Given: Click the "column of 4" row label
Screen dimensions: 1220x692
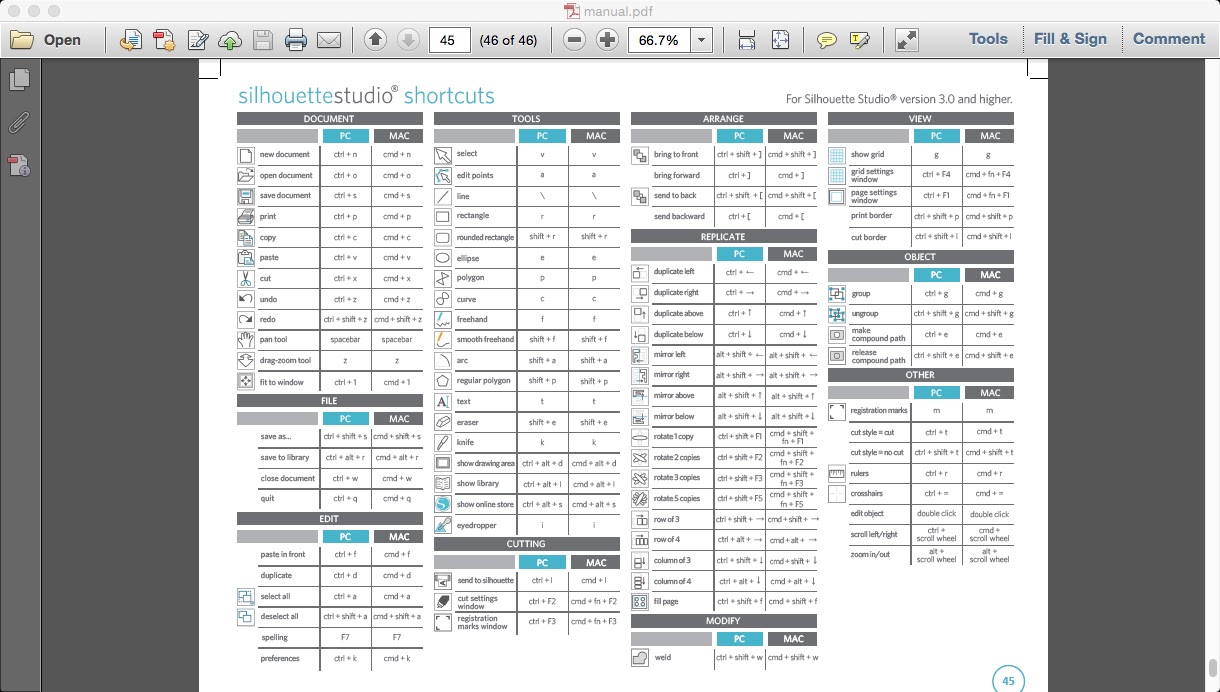Looking at the screenshot, I should (x=672, y=581).
